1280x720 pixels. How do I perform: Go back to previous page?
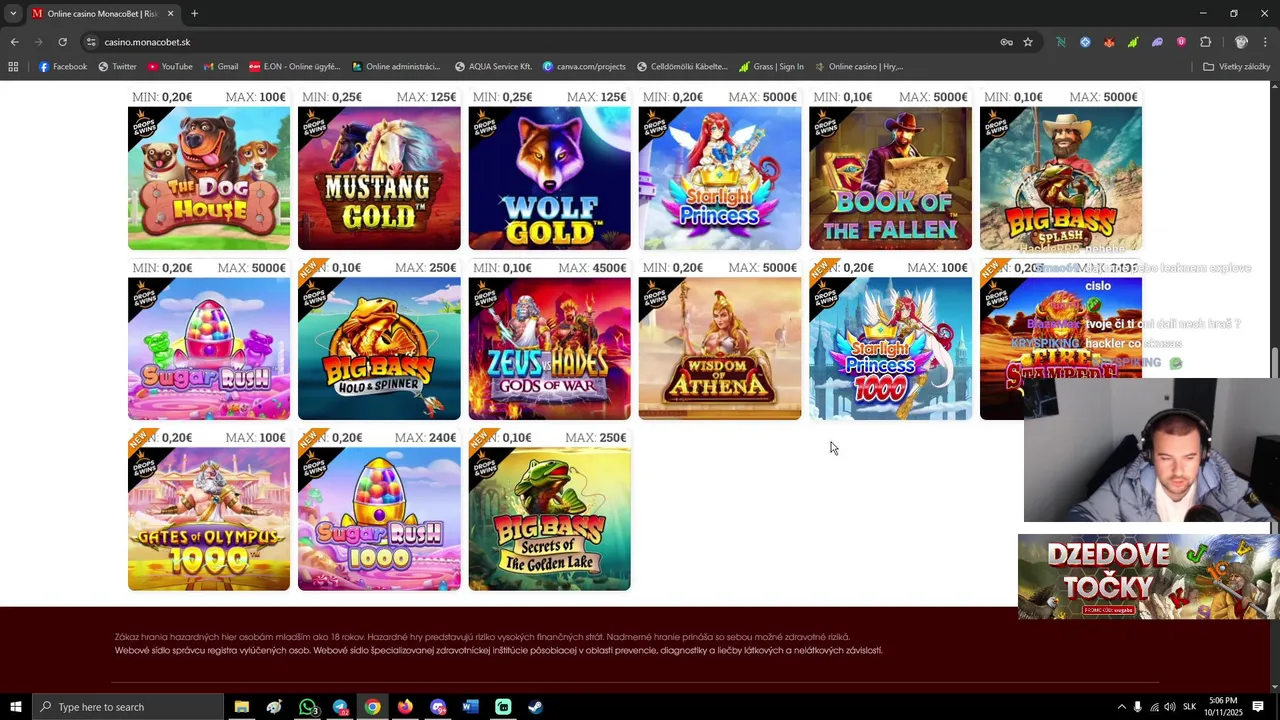click(x=14, y=42)
